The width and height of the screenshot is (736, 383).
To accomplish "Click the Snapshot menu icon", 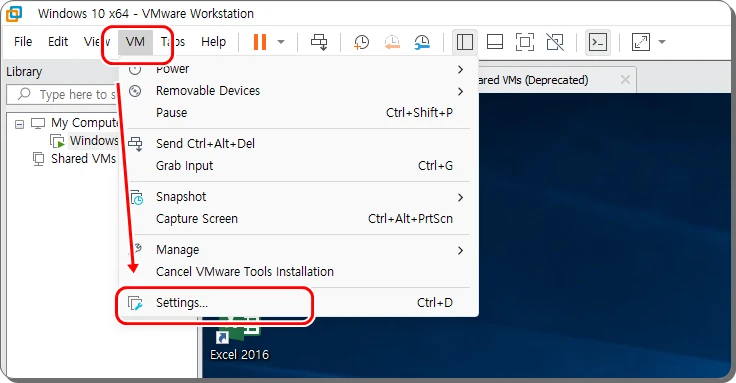I will [x=136, y=197].
